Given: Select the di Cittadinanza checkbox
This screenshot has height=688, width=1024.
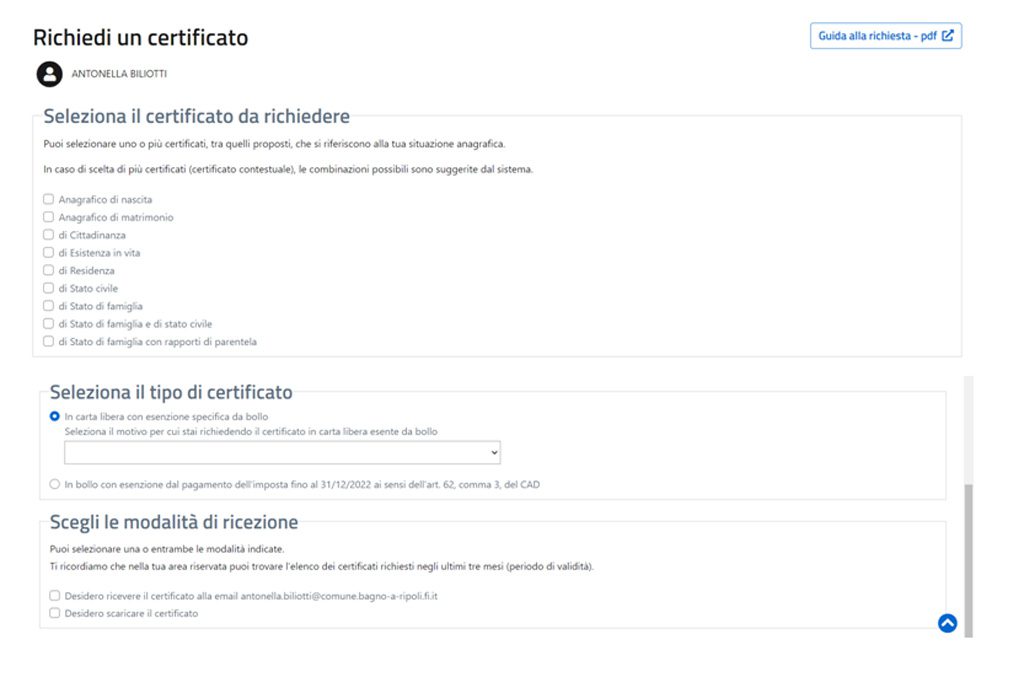Looking at the screenshot, I should click(48, 234).
